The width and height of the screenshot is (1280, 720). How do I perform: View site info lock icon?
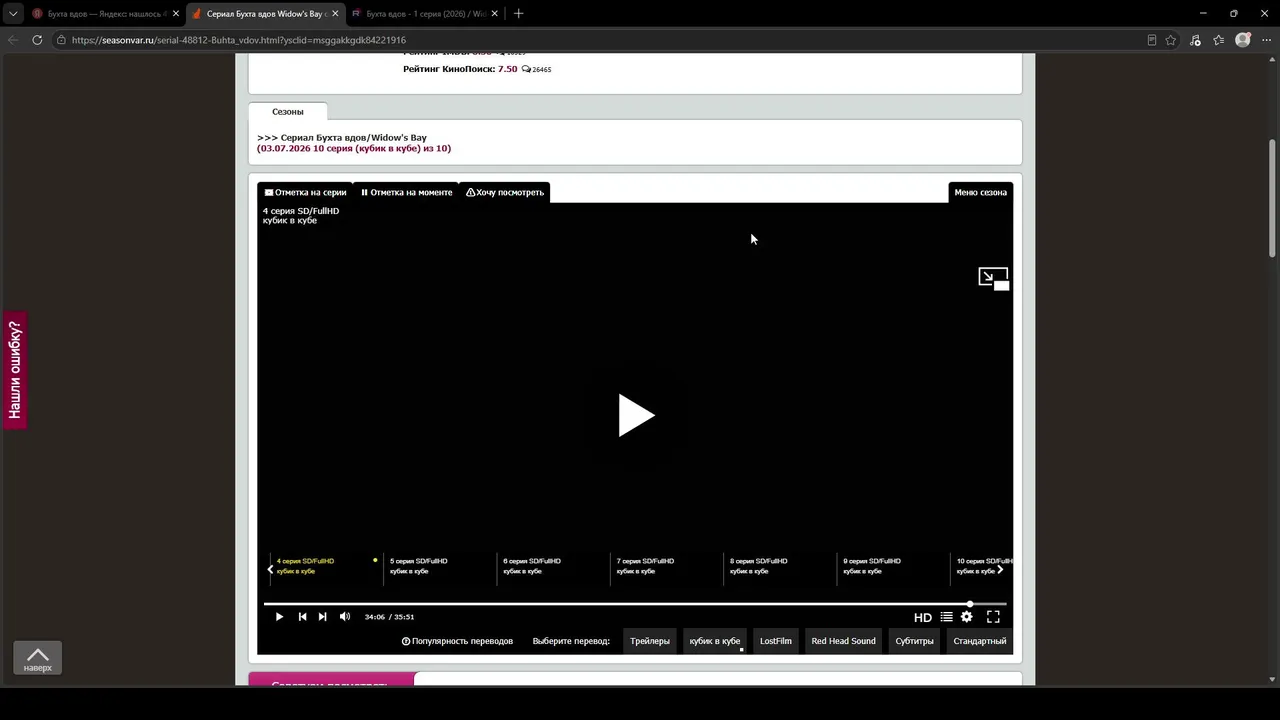(x=61, y=40)
